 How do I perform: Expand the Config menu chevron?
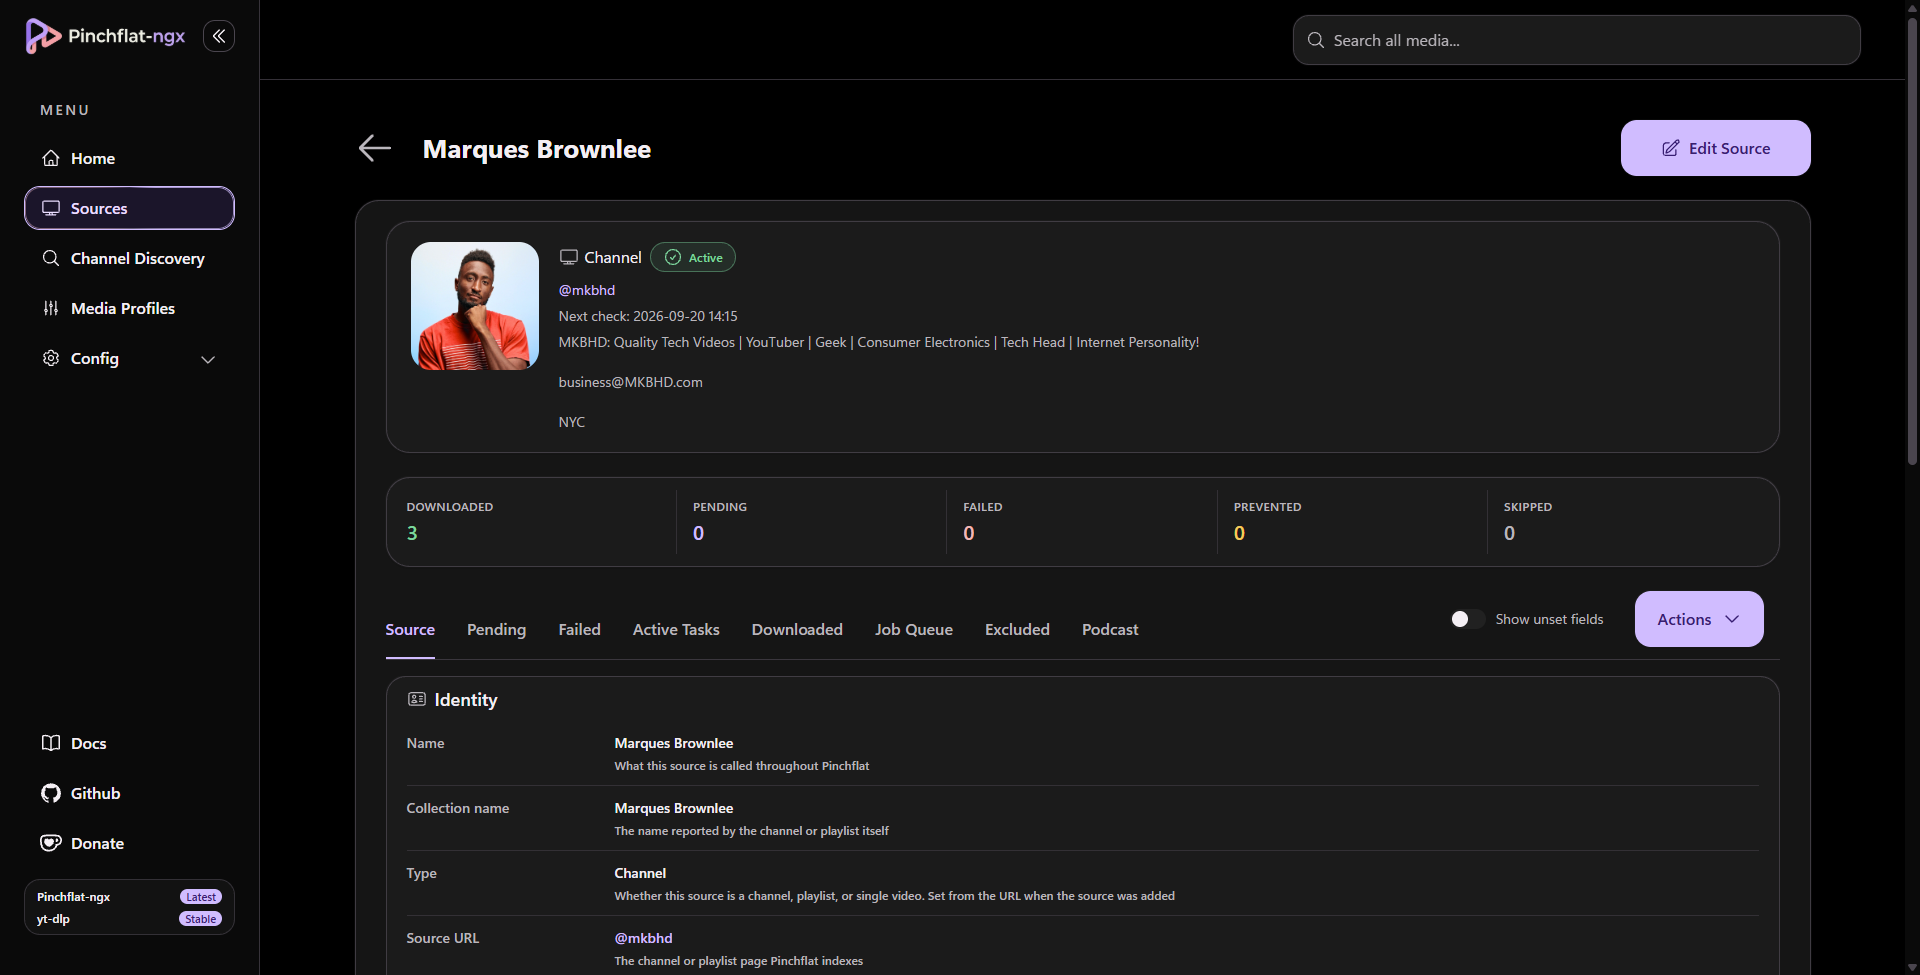[208, 359]
